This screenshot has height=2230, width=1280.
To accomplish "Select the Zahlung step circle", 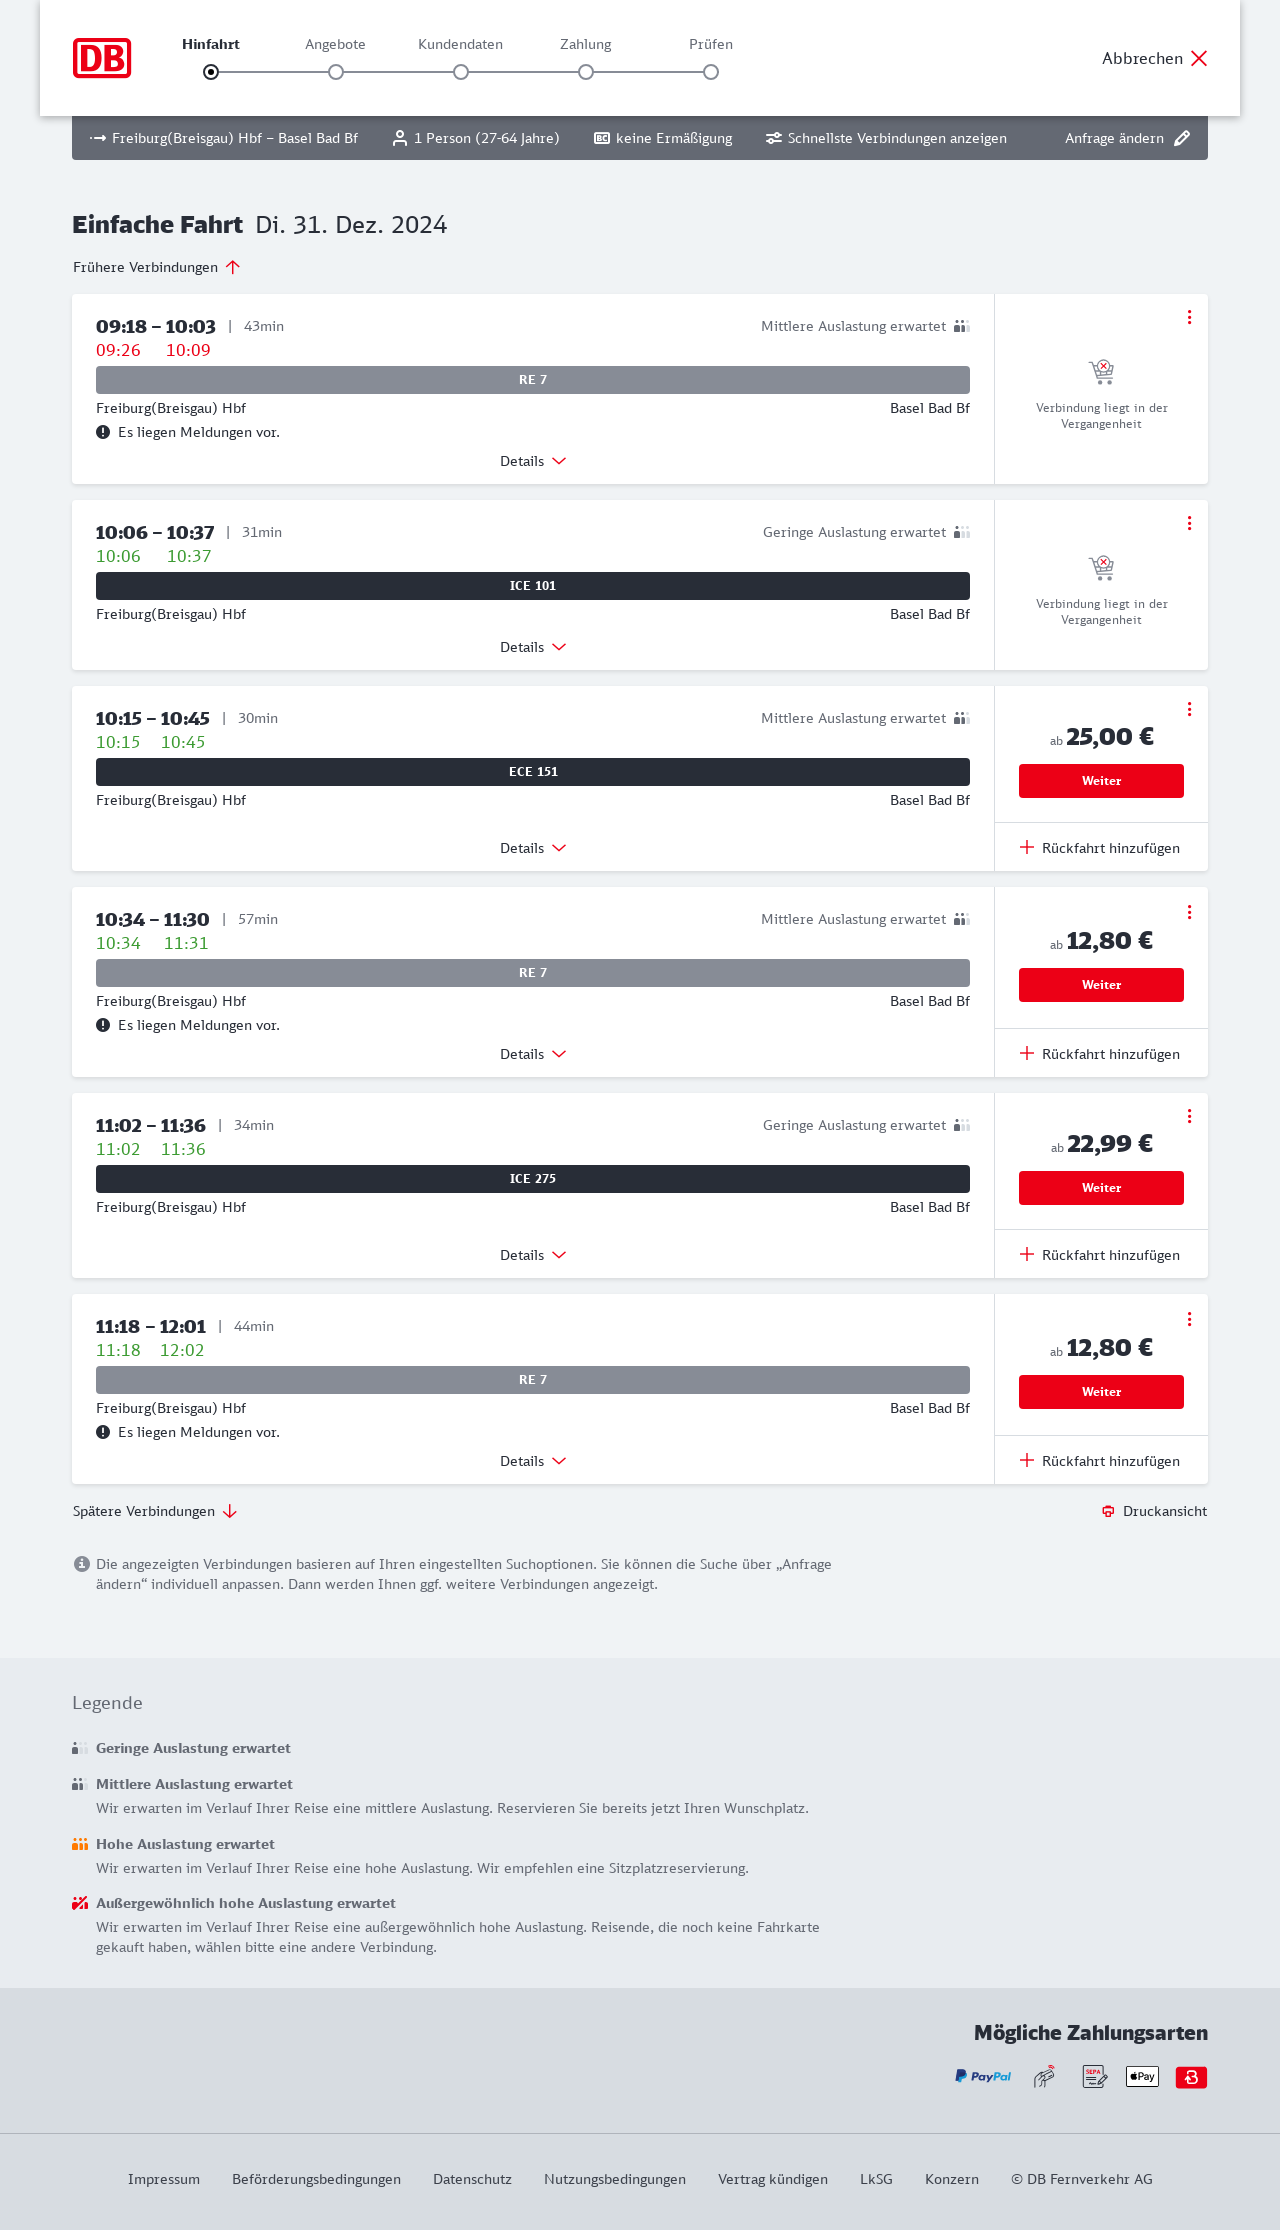I will tap(586, 72).
